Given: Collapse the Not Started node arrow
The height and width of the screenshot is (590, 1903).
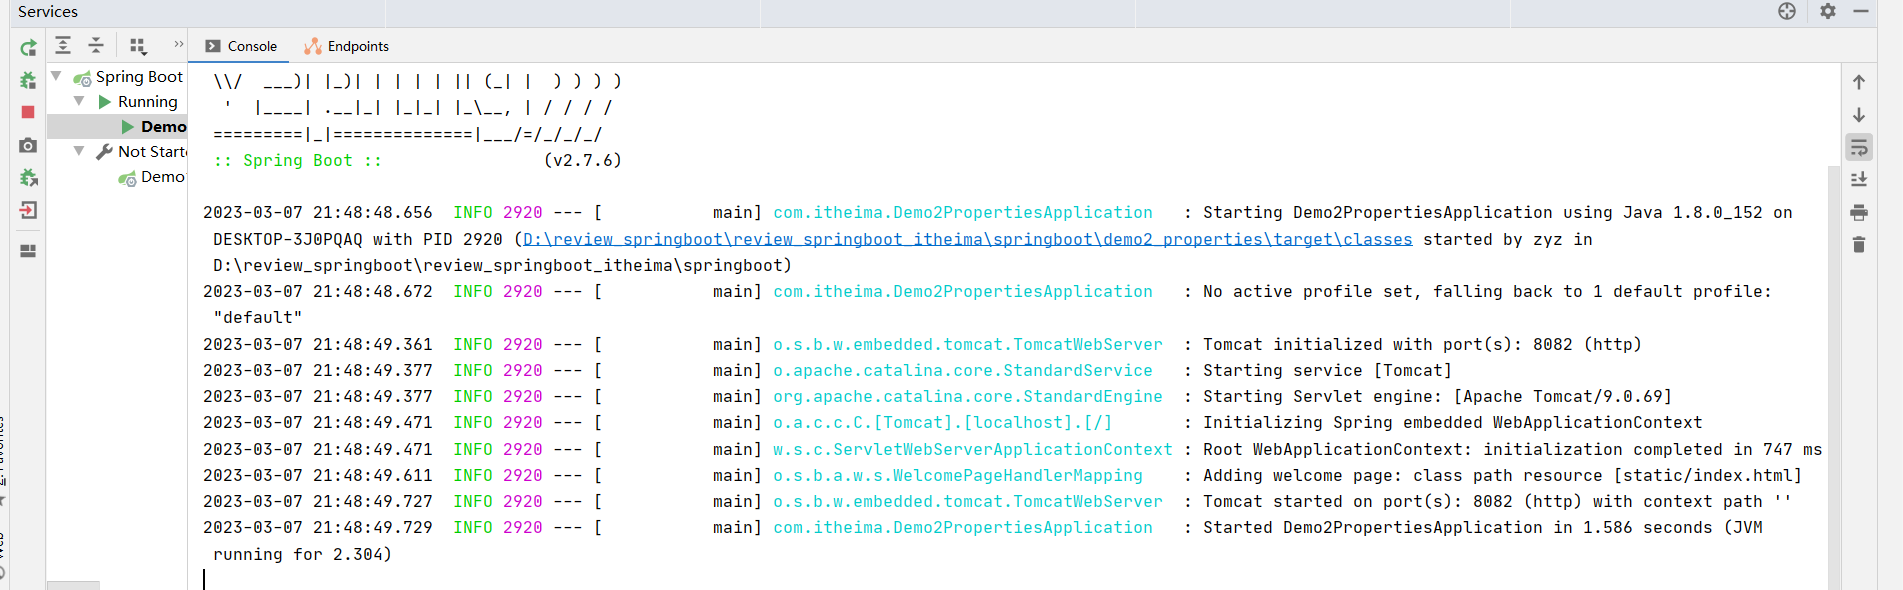Looking at the screenshot, I should click(x=79, y=151).
